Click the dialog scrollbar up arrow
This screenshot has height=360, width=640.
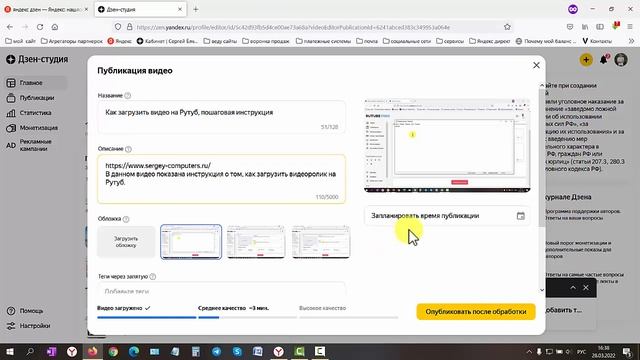coord(542,86)
